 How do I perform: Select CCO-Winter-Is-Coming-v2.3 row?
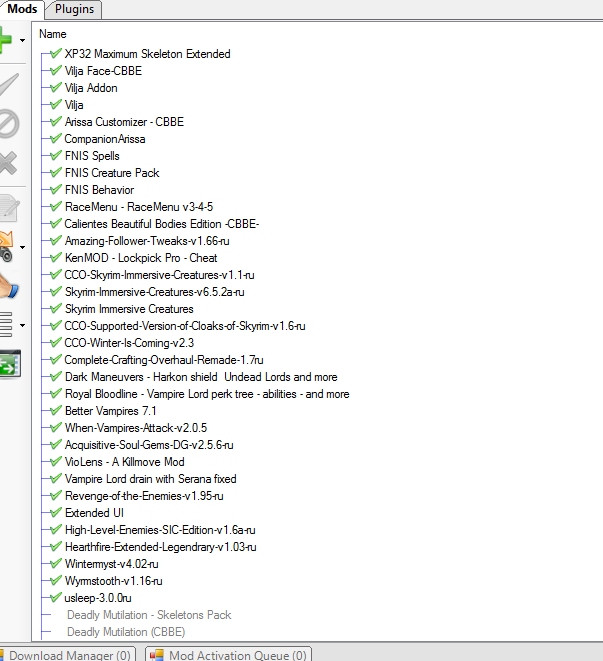point(129,343)
